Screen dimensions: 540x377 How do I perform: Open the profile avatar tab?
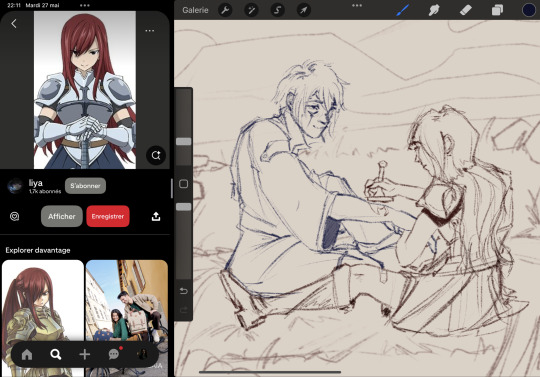(x=142, y=354)
